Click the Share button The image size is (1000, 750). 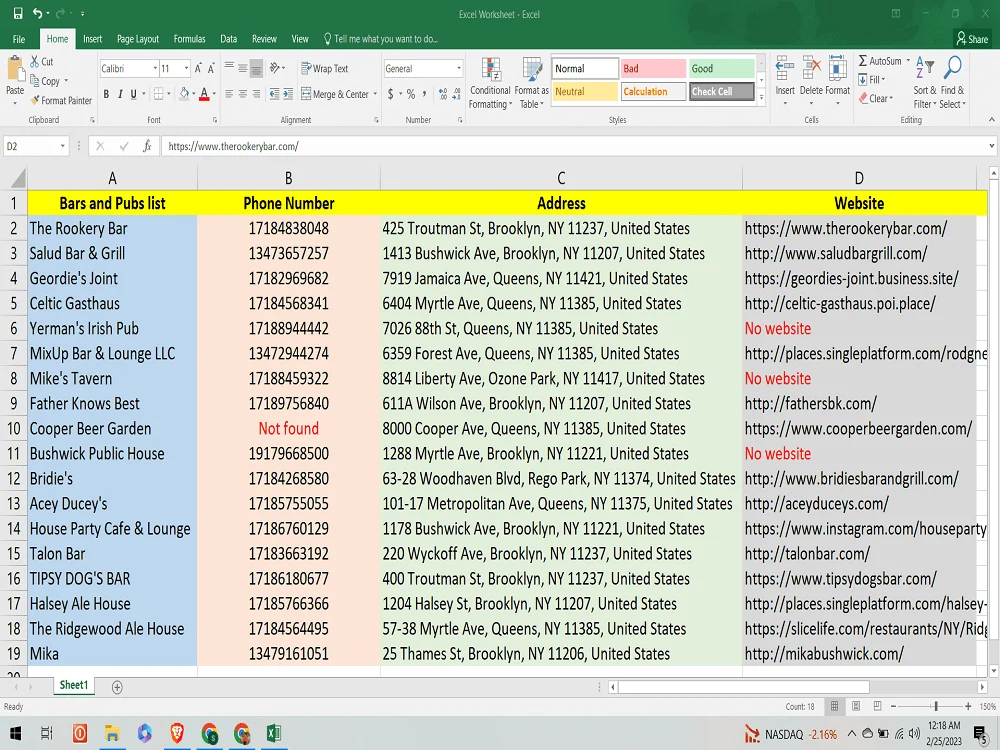tap(973, 39)
